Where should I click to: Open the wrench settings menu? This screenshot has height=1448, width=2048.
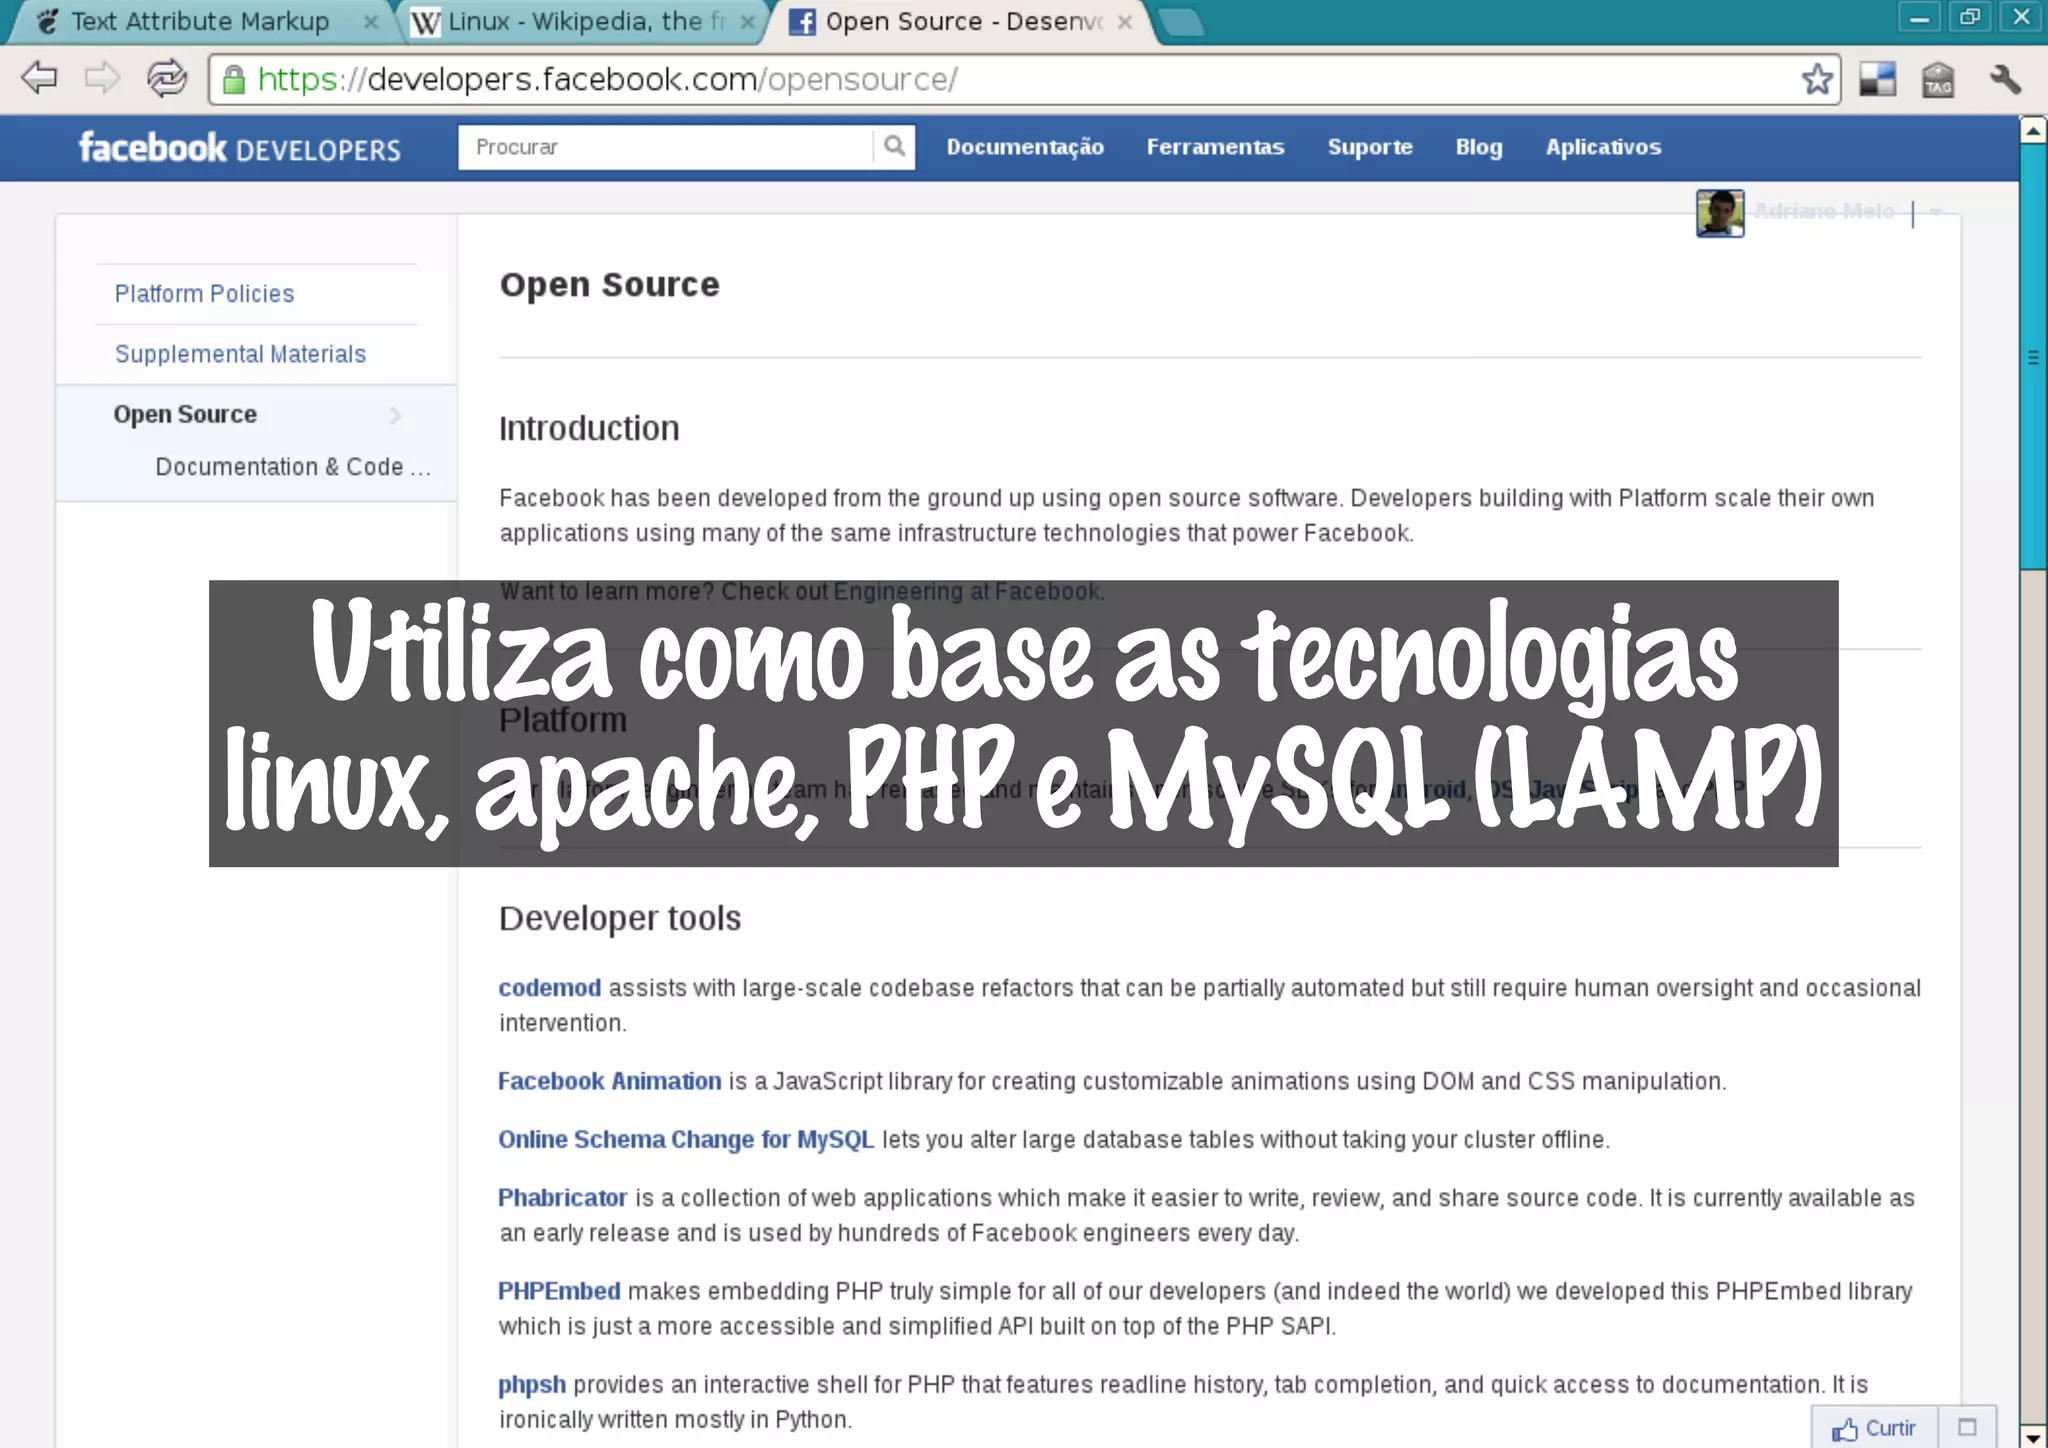[2005, 79]
